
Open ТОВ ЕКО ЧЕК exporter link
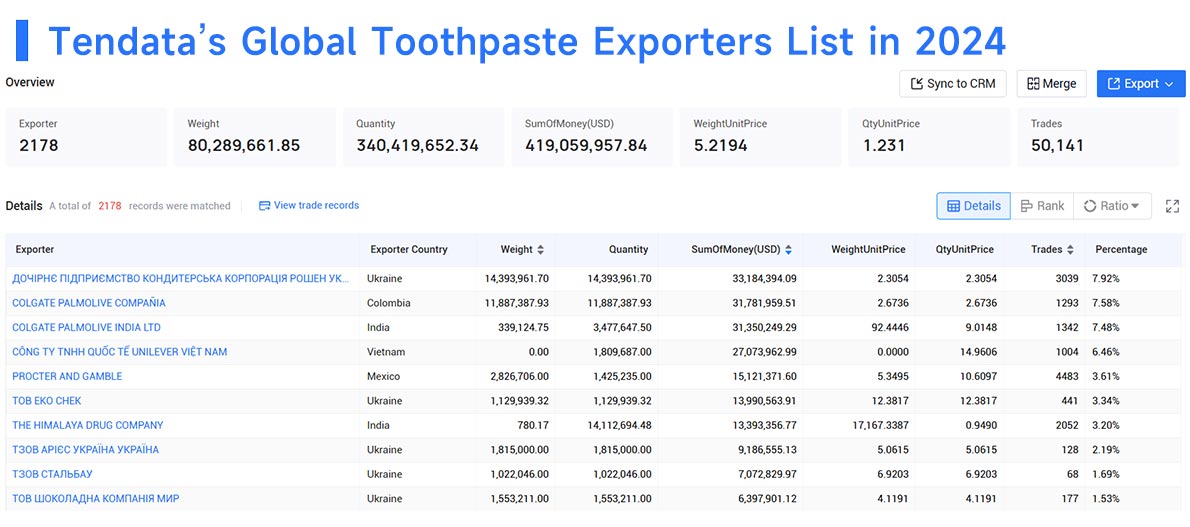[x=47, y=400]
